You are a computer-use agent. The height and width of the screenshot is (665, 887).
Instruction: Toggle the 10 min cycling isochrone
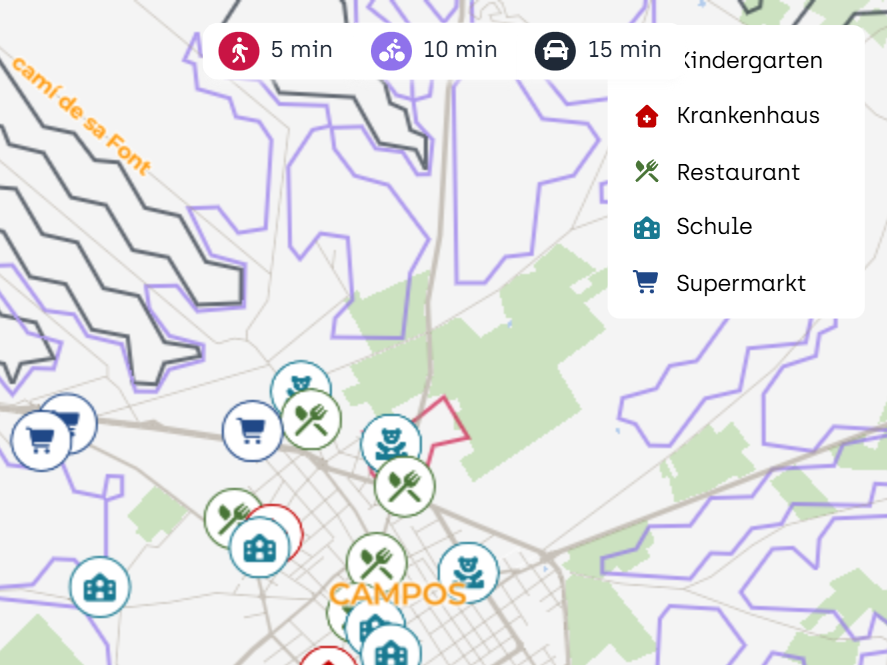[434, 50]
